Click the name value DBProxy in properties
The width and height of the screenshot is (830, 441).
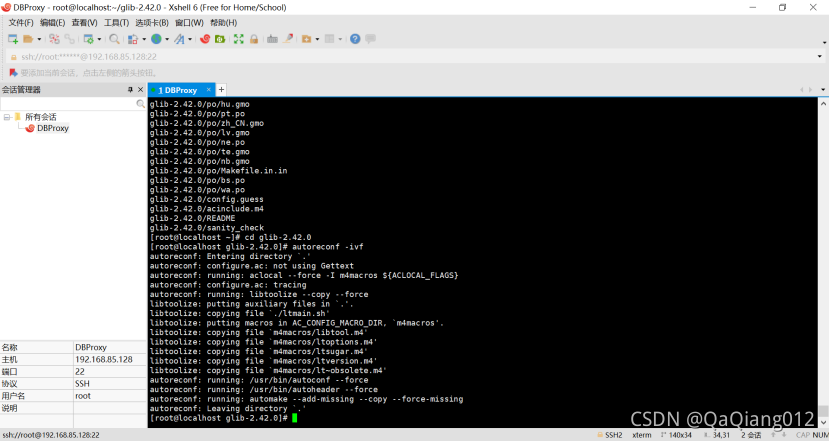91,347
